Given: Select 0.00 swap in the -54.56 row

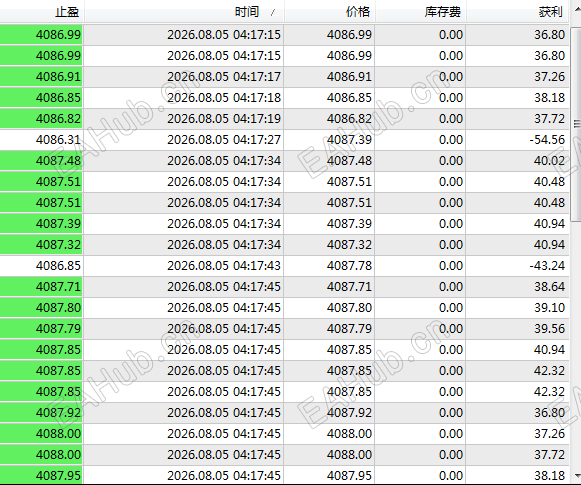Looking at the screenshot, I should (x=421, y=140).
